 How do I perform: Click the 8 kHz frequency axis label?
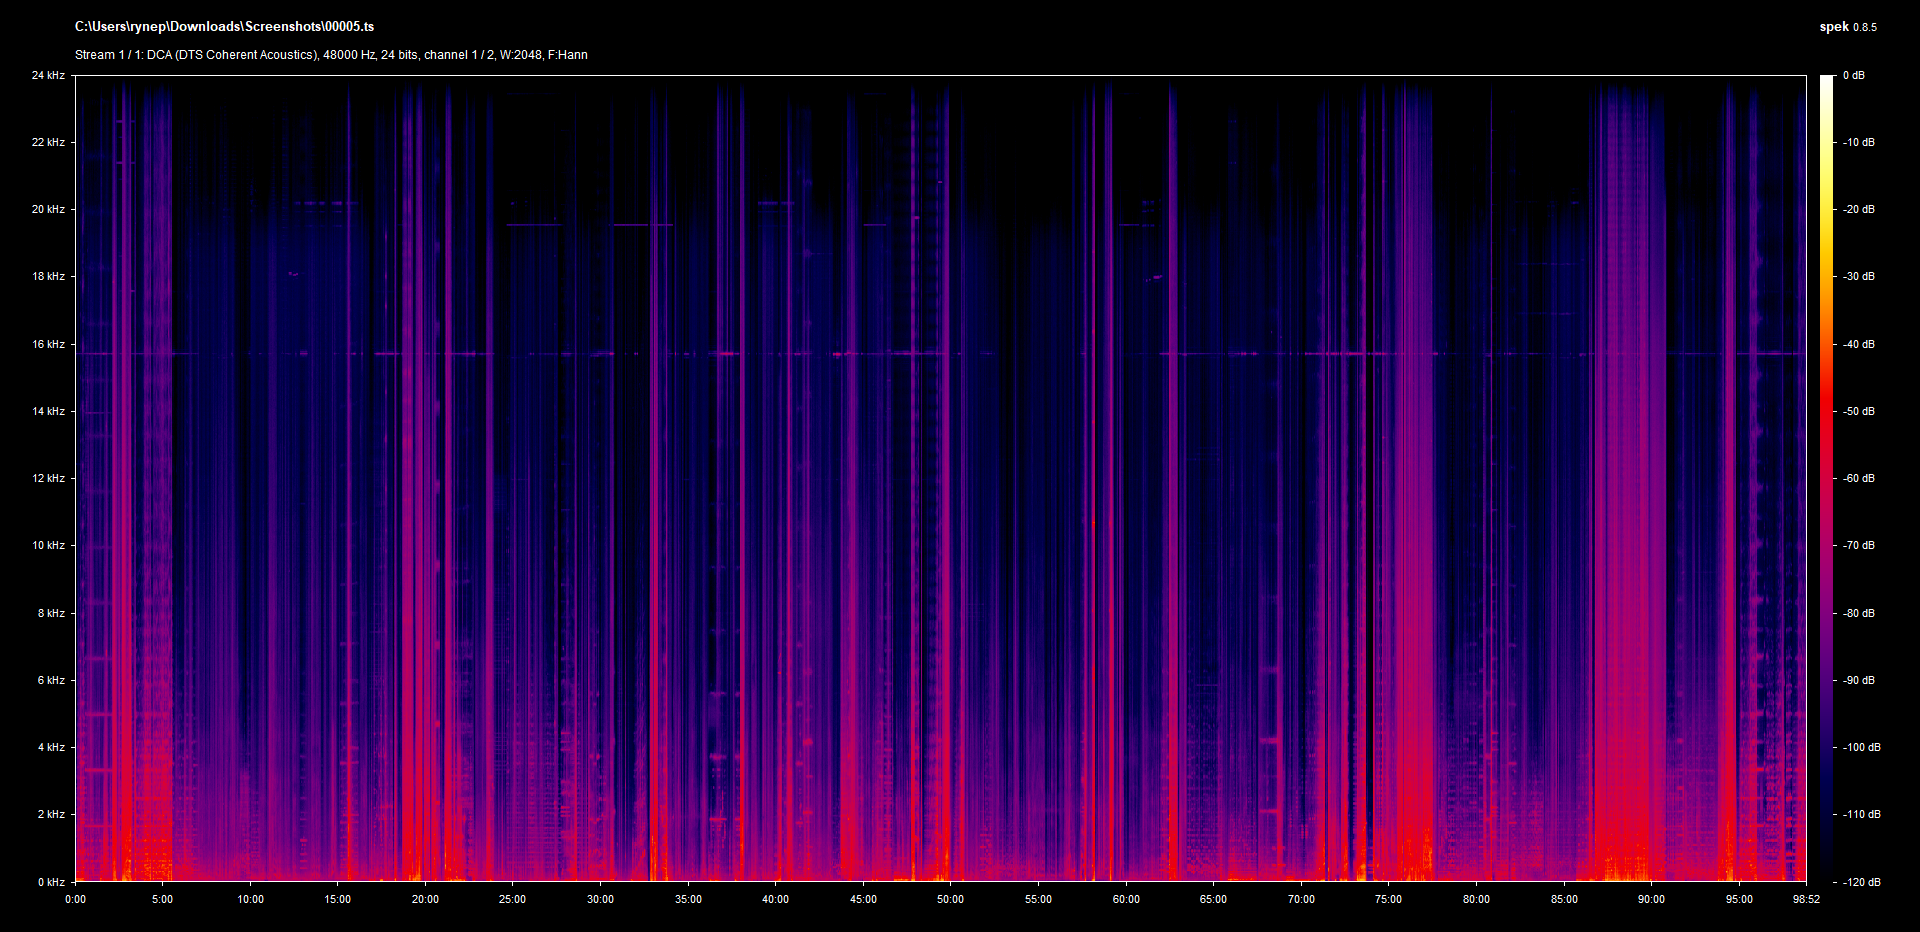pyautogui.click(x=51, y=613)
